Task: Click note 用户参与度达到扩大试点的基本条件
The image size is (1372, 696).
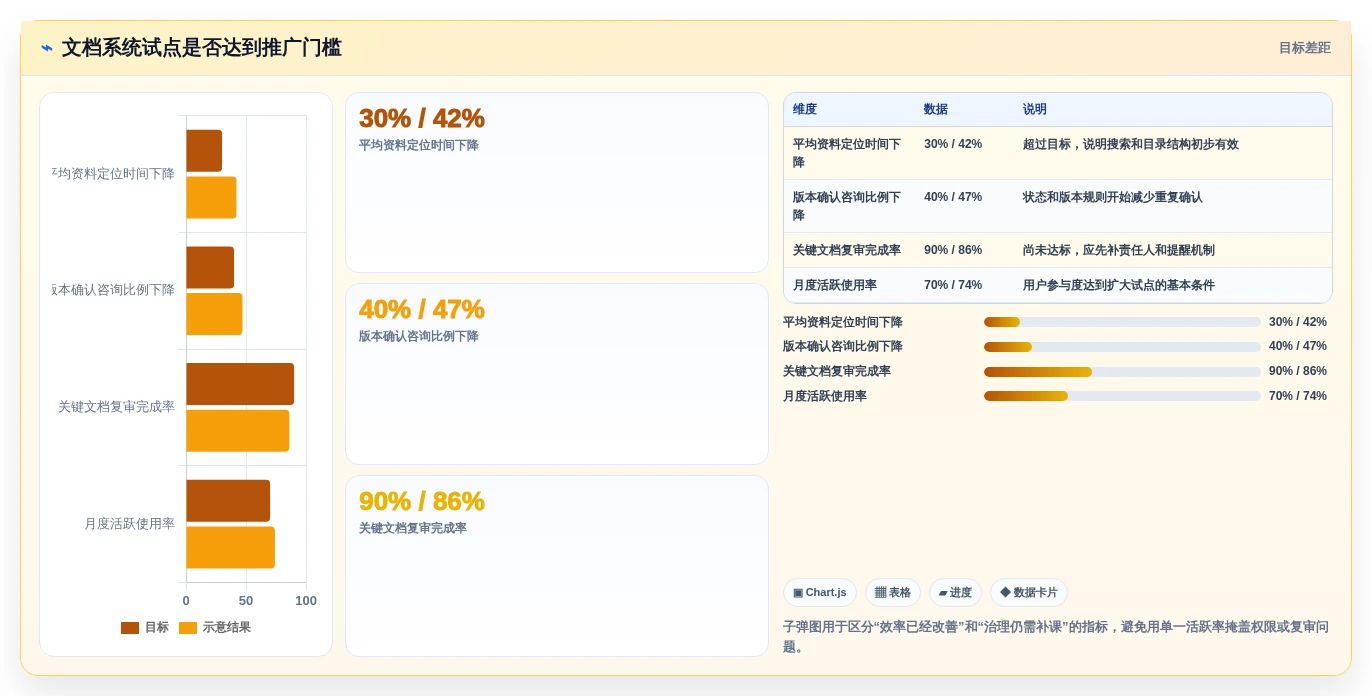Action: pos(1119,285)
